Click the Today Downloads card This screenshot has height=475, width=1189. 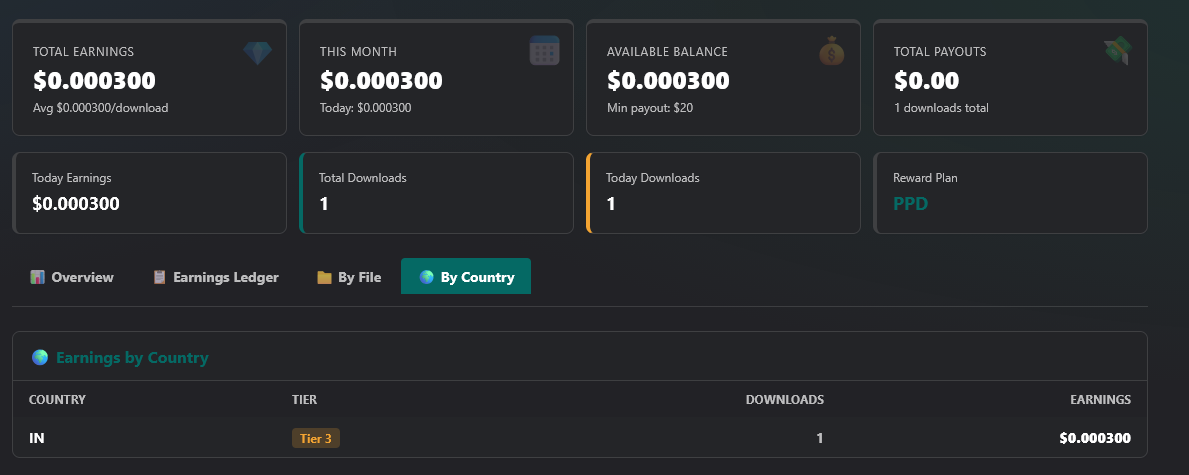723,193
